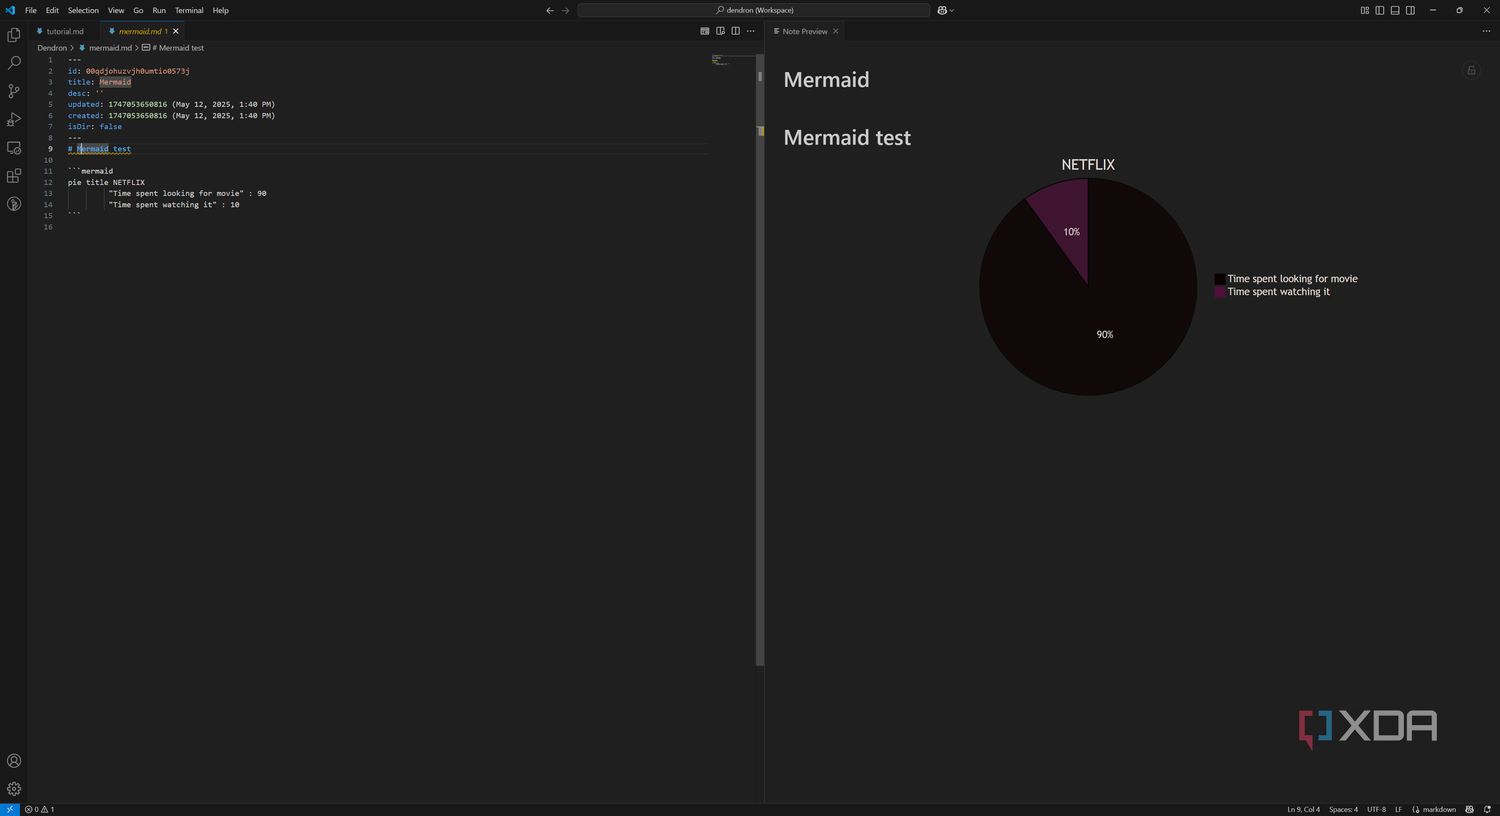This screenshot has height=816, width=1500.
Task: Open the Manage gear icon
Action: (14, 789)
